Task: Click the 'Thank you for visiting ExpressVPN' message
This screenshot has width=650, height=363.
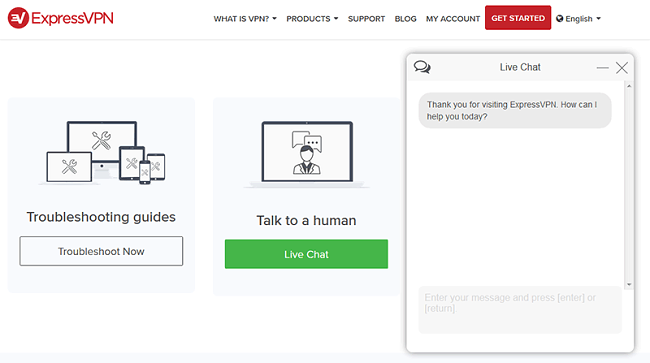Action: (515, 110)
